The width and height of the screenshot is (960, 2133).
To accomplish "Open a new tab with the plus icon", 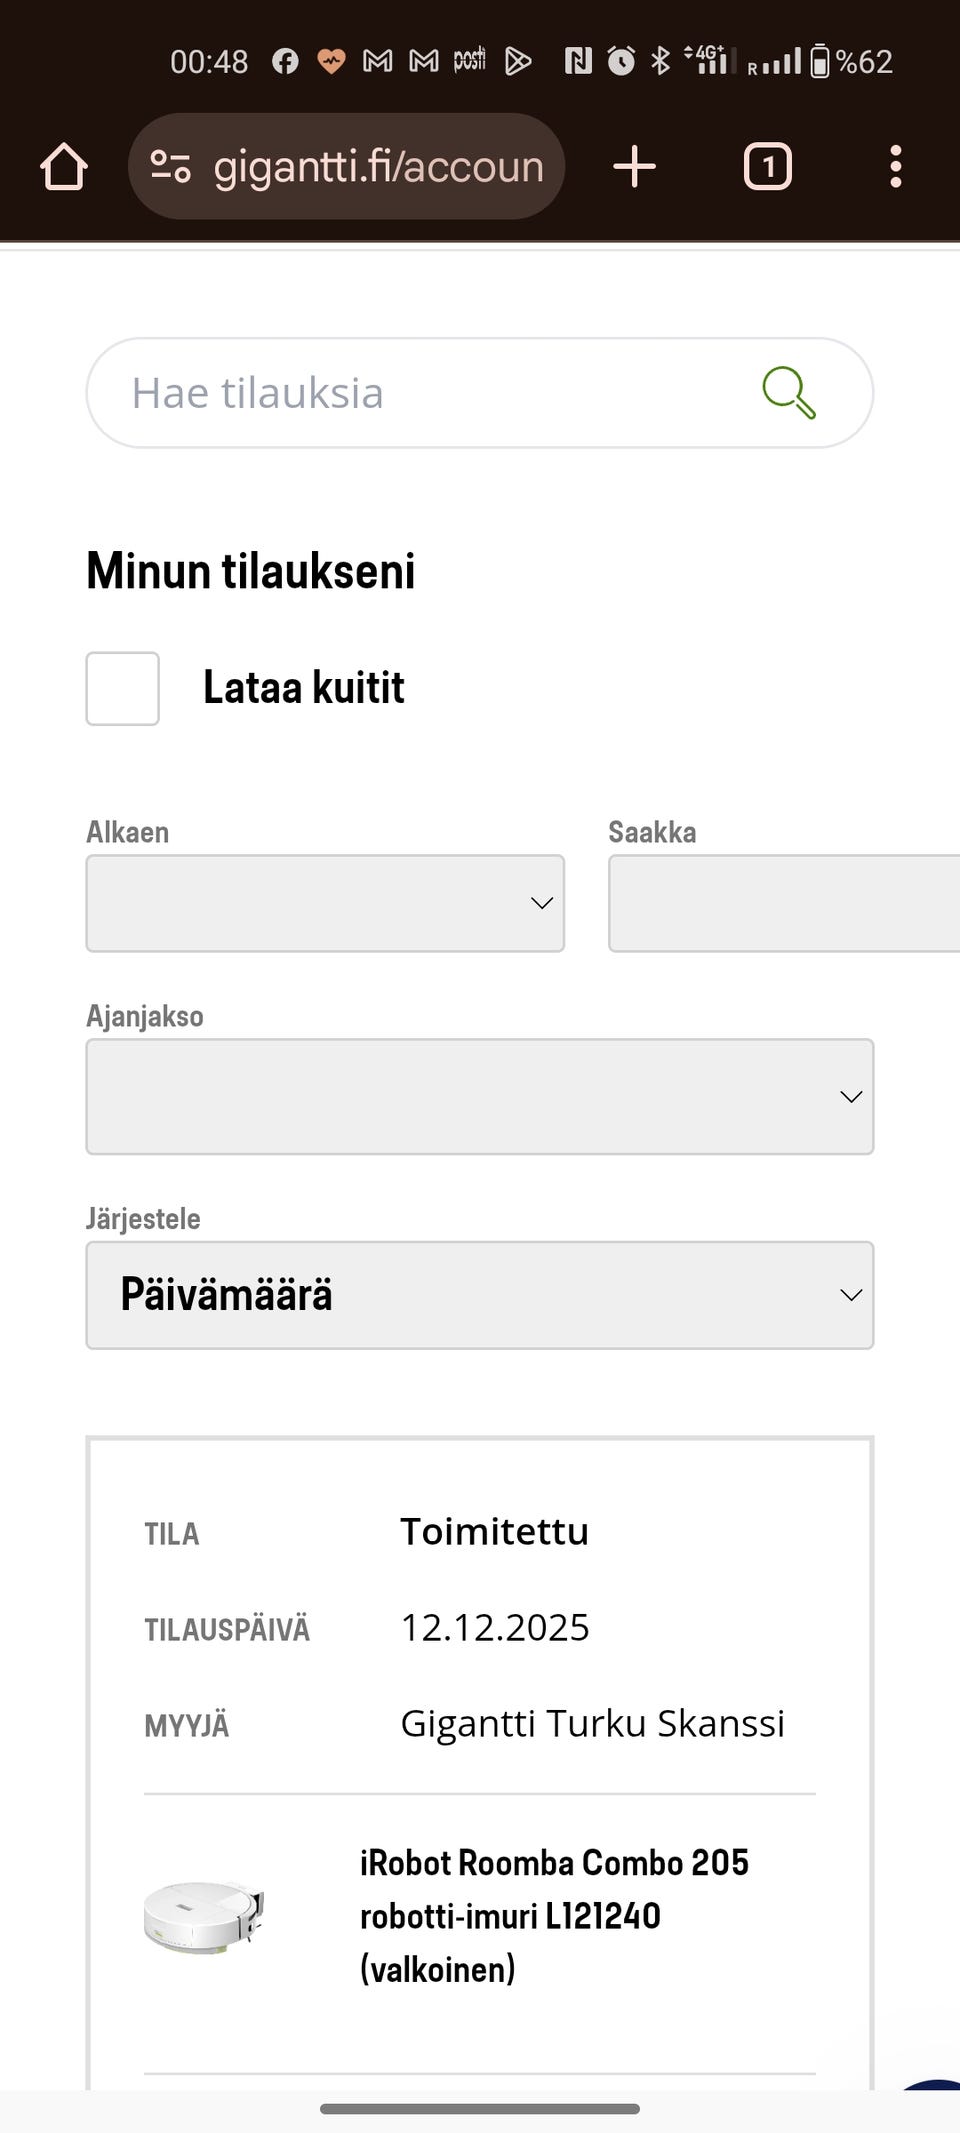I will point(634,167).
